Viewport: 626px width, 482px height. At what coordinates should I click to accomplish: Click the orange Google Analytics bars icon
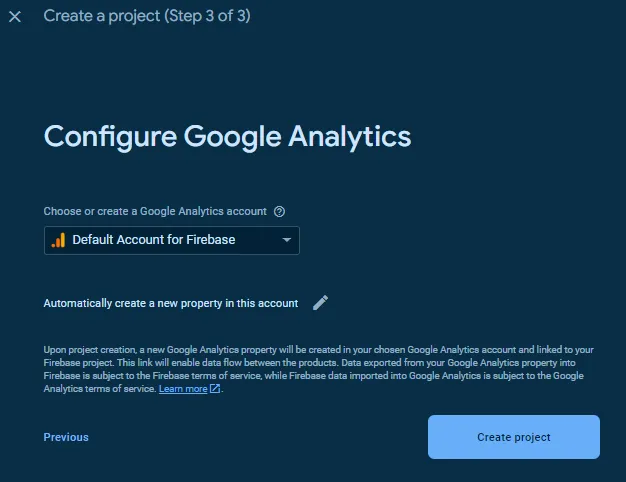[59, 240]
